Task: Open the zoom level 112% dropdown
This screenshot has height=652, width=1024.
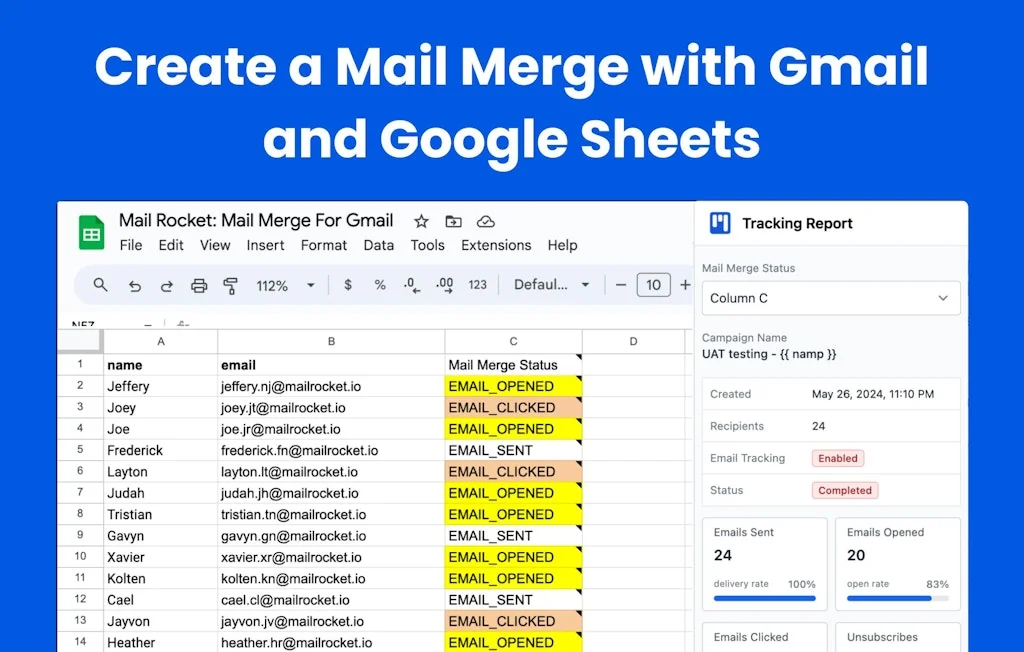Action: [x=283, y=285]
